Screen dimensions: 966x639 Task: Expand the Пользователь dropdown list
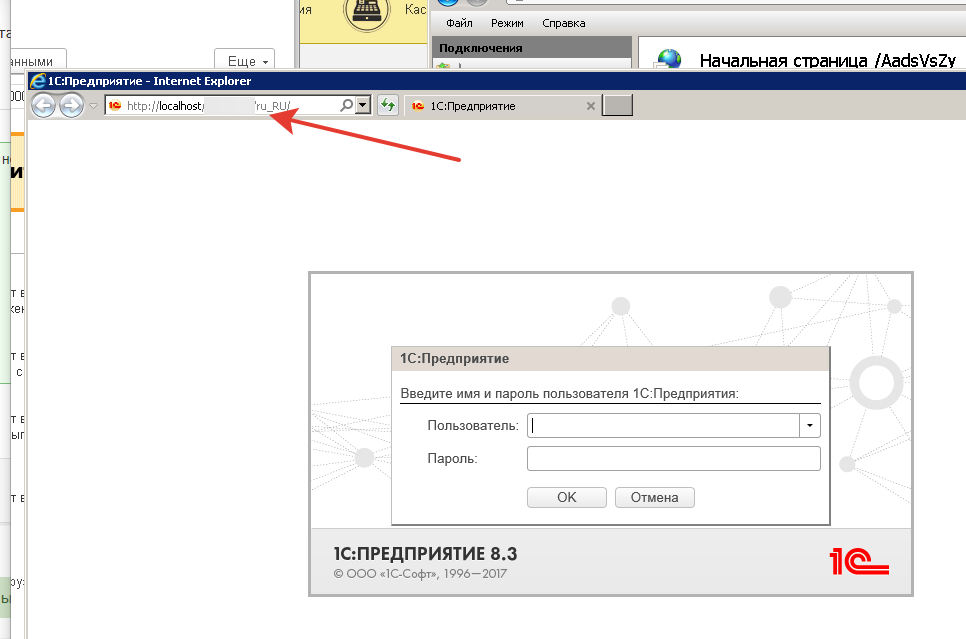pyautogui.click(x=810, y=425)
